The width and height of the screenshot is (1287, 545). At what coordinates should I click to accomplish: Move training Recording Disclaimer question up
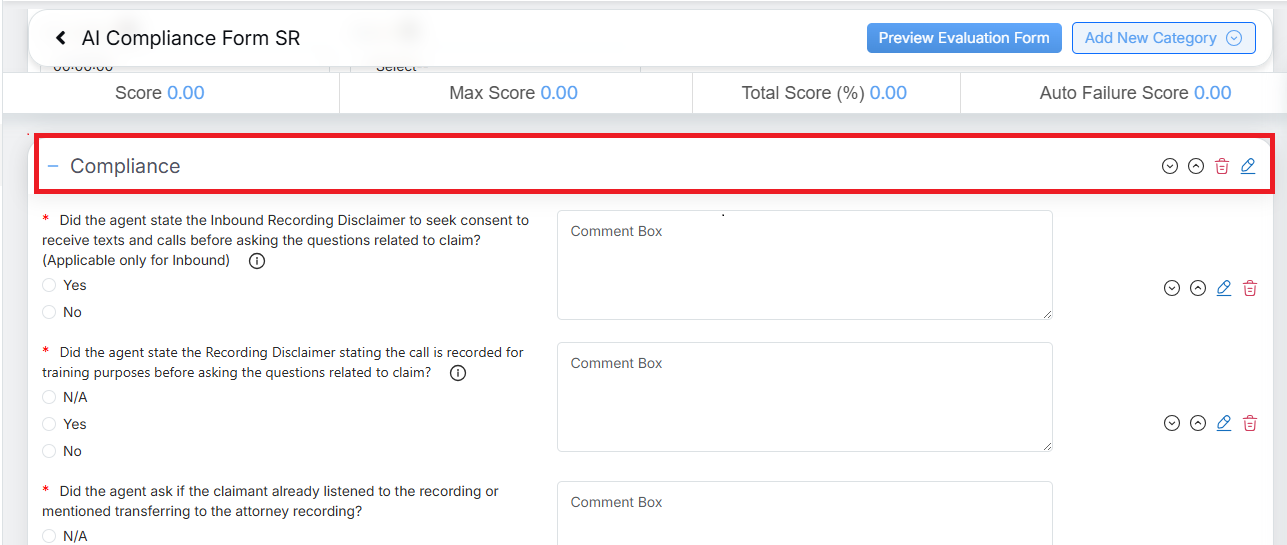coord(1198,423)
